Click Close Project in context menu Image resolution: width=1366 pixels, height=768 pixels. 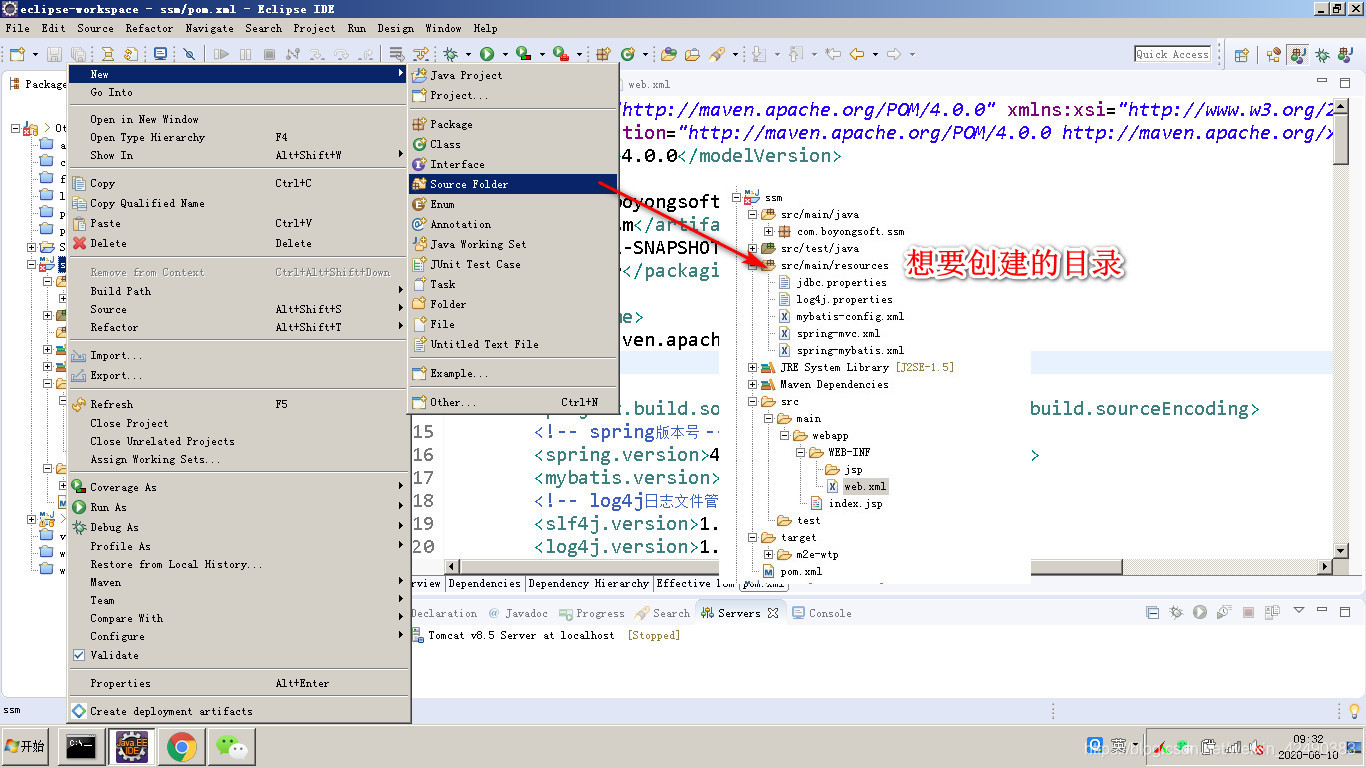[239, 423]
